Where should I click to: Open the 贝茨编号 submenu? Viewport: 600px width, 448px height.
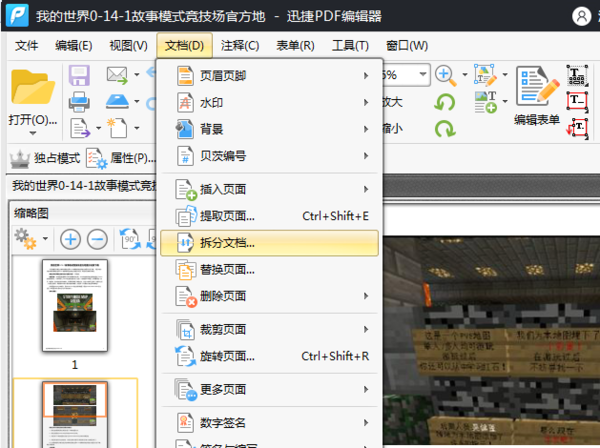(x=269, y=156)
